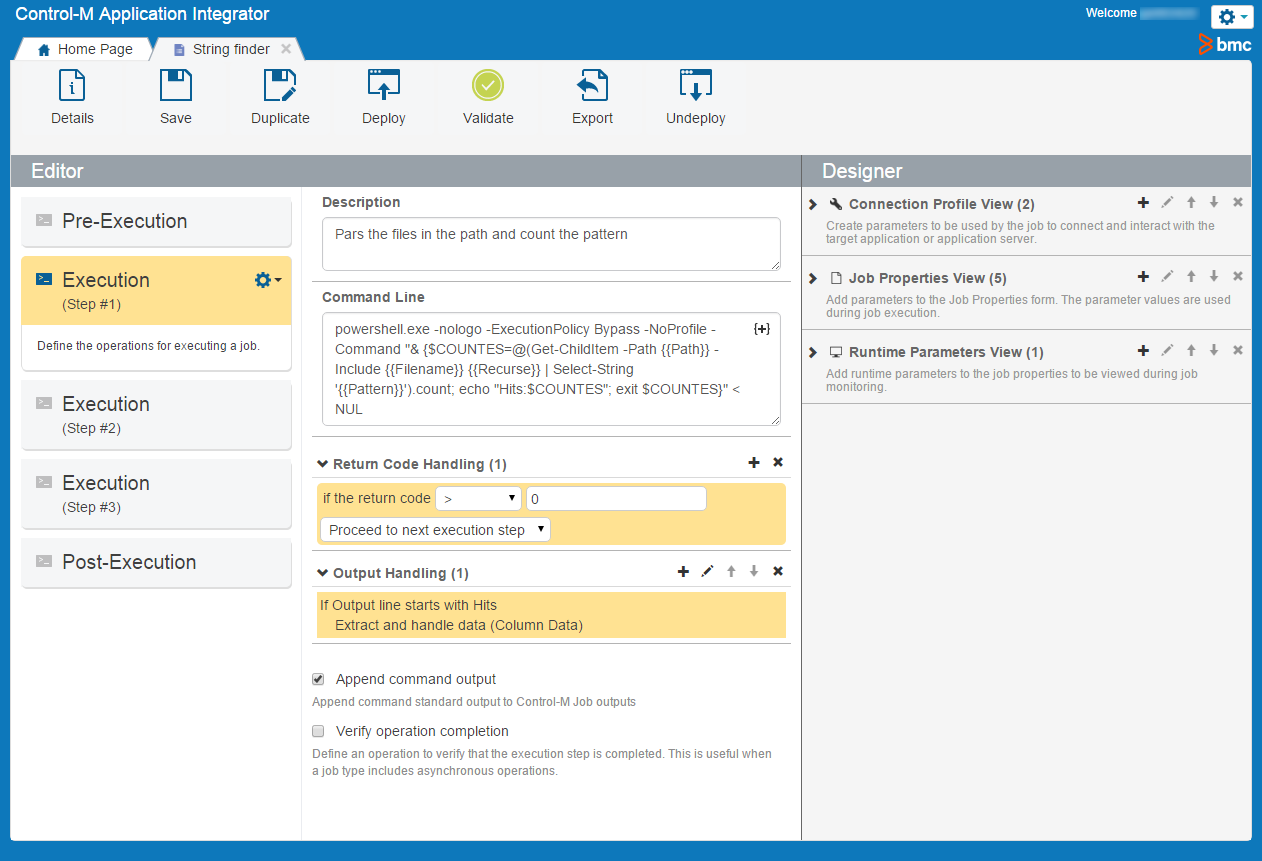Image resolution: width=1262 pixels, height=861 pixels.
Task: Move up in Connection Profile View
Action: tap(1191, 202)
